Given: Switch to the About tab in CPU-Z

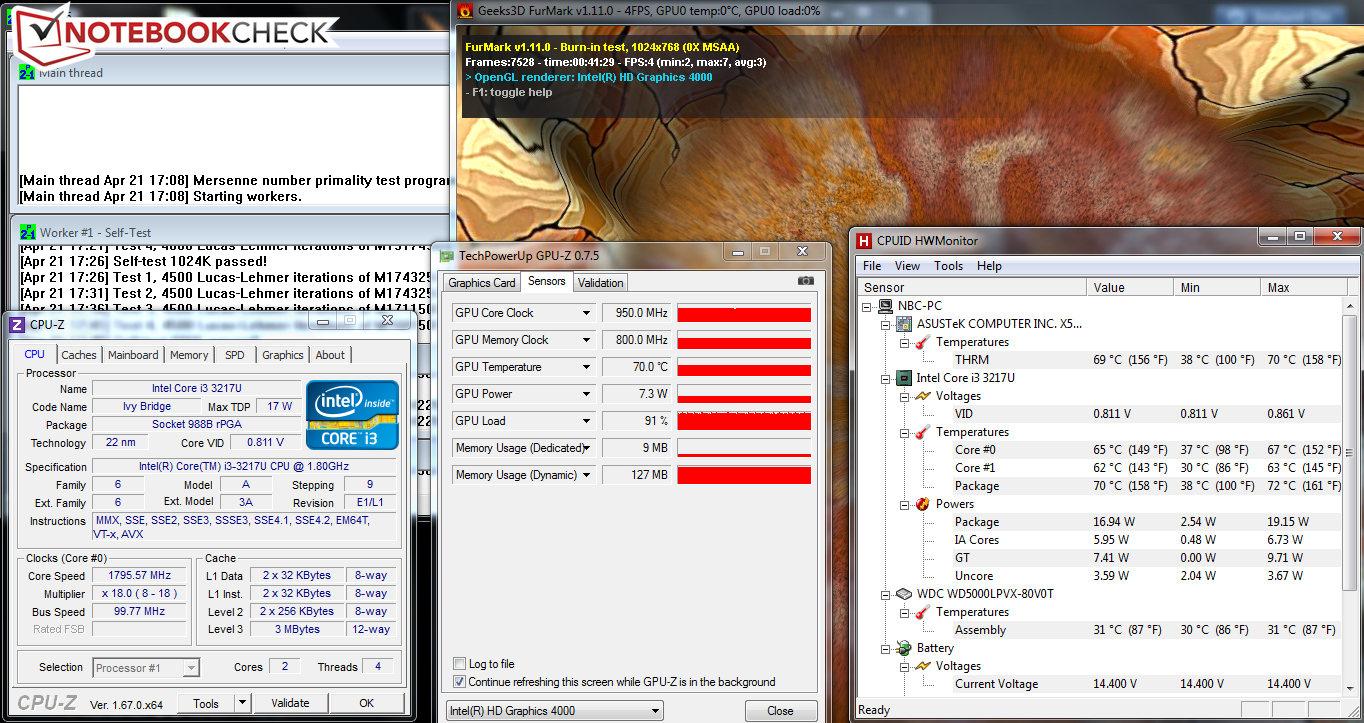Looking at the screenshot, I should [x=330, y=355].
